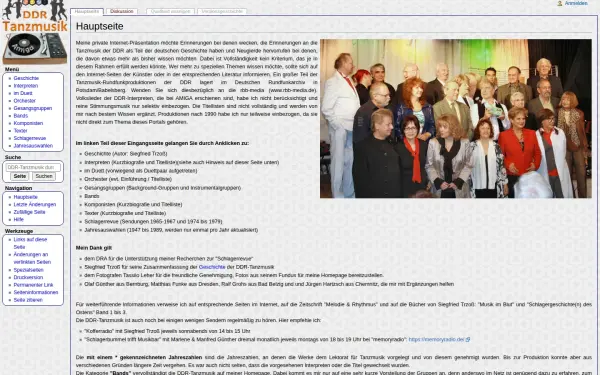Open Druckversion in Werkzeuge
The image size is (600, 375).
[x=28, y=277]
